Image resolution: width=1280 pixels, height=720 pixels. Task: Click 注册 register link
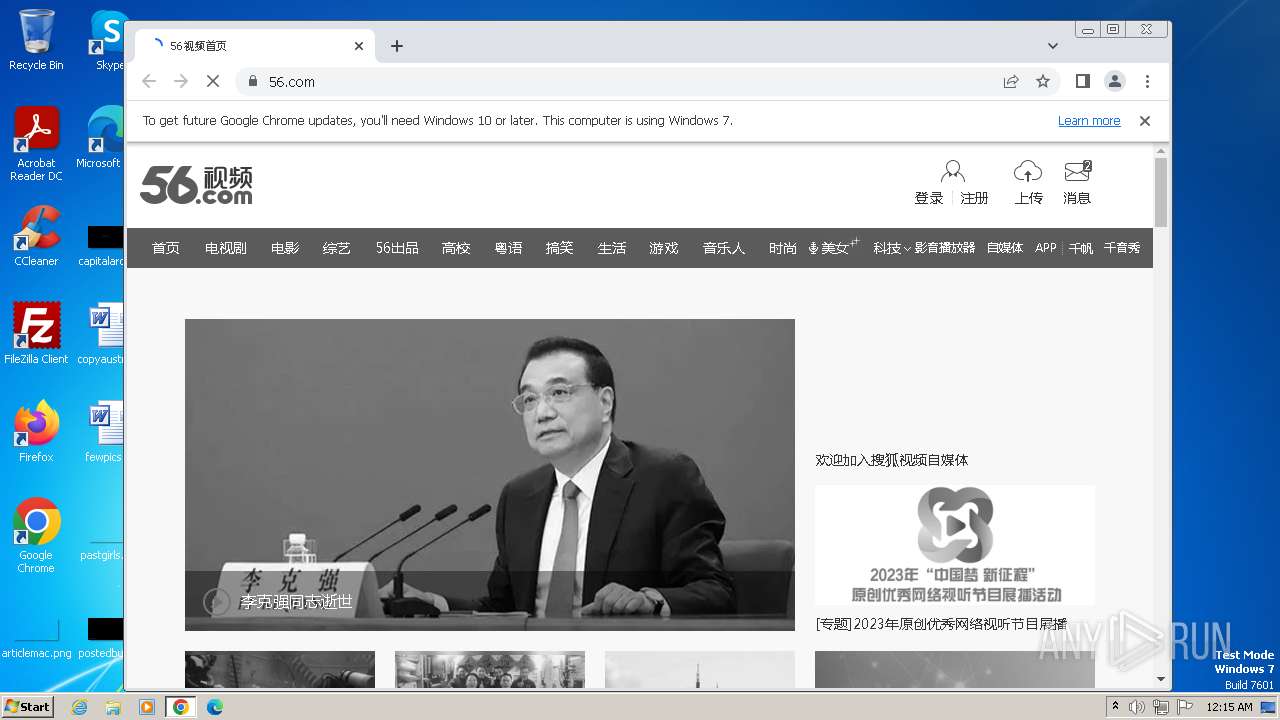point(974,198)
